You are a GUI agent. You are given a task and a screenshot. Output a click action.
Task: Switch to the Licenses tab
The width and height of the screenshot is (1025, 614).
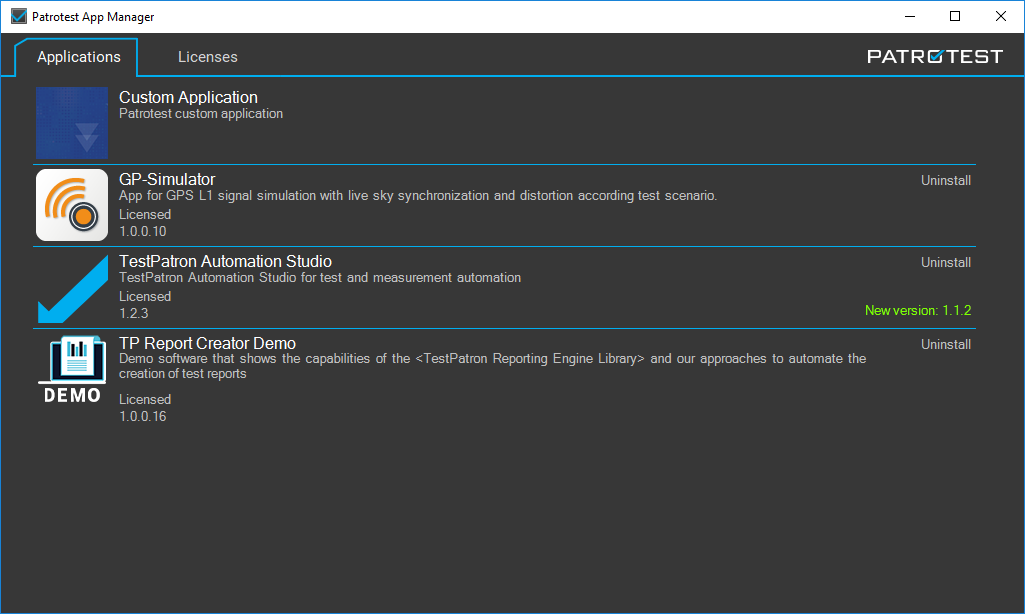[207, 57]
